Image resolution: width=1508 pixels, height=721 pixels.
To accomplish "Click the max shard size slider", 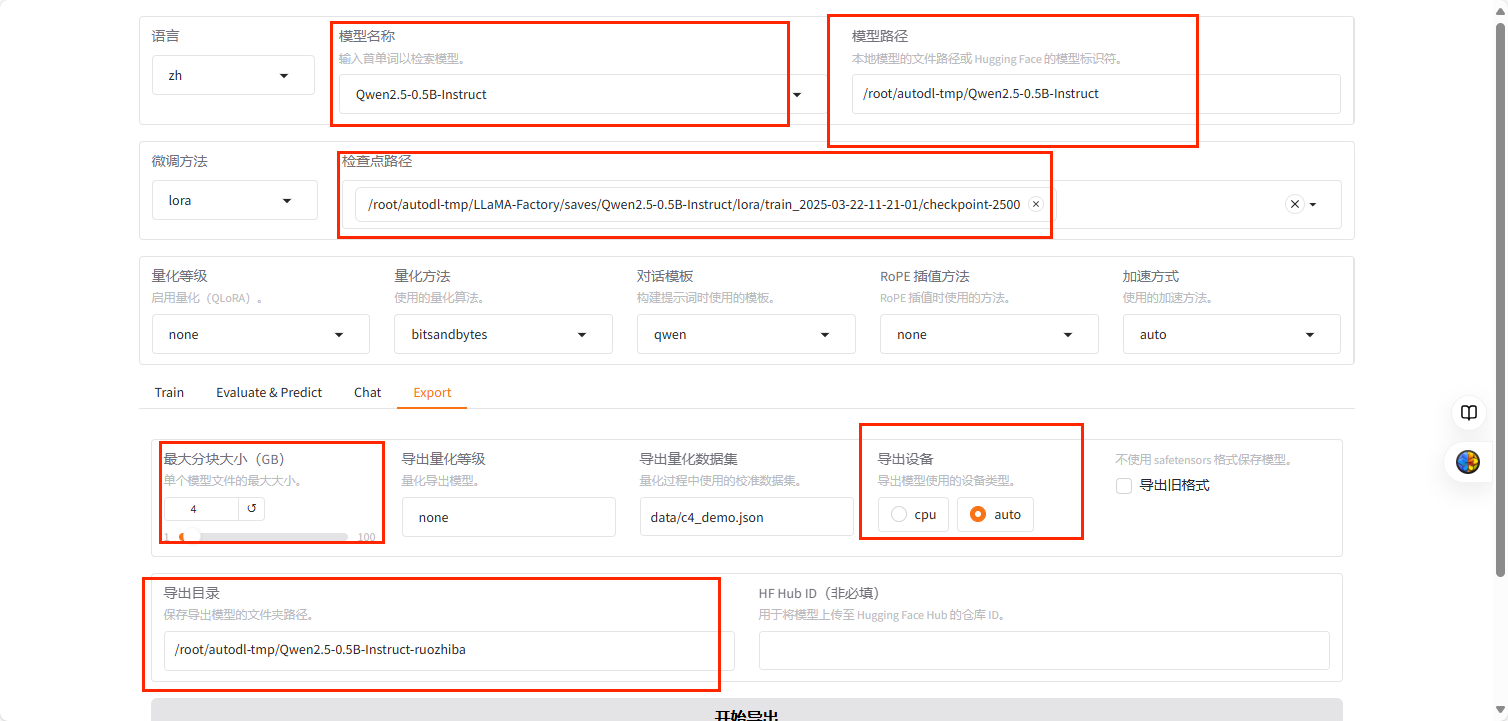I will click(x=264, y=537).
